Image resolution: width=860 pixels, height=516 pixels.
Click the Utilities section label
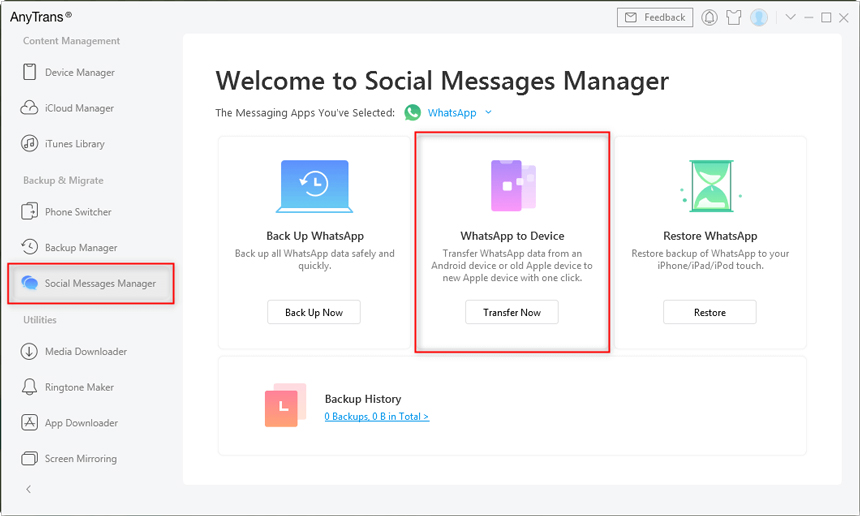pos(39,320)
